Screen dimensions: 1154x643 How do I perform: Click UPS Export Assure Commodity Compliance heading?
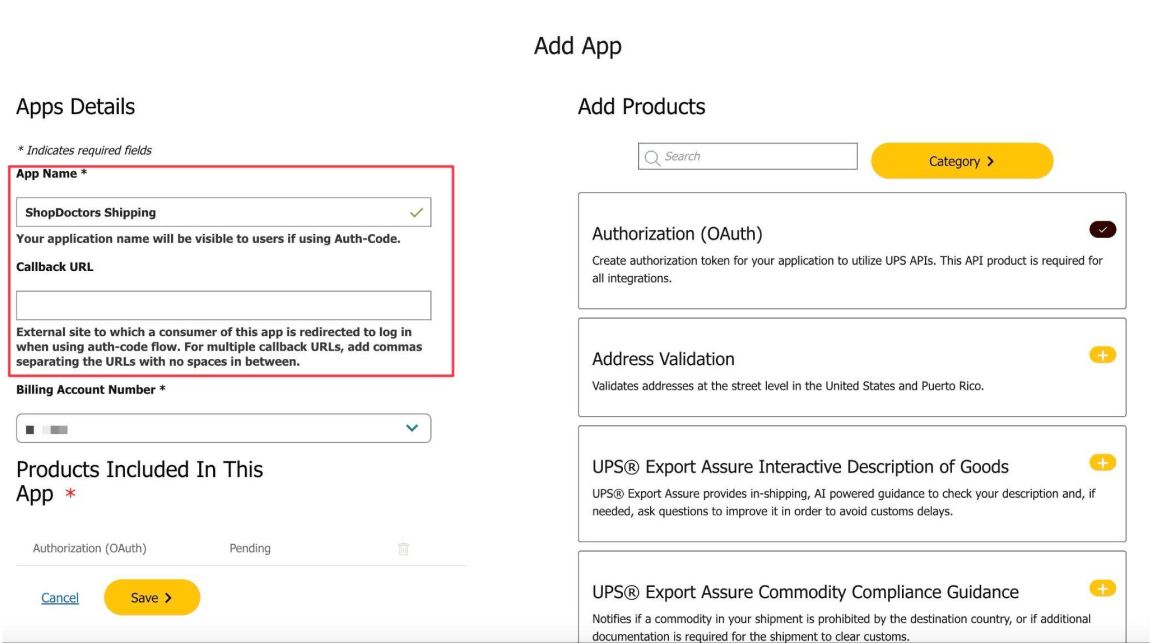[805, 592]
